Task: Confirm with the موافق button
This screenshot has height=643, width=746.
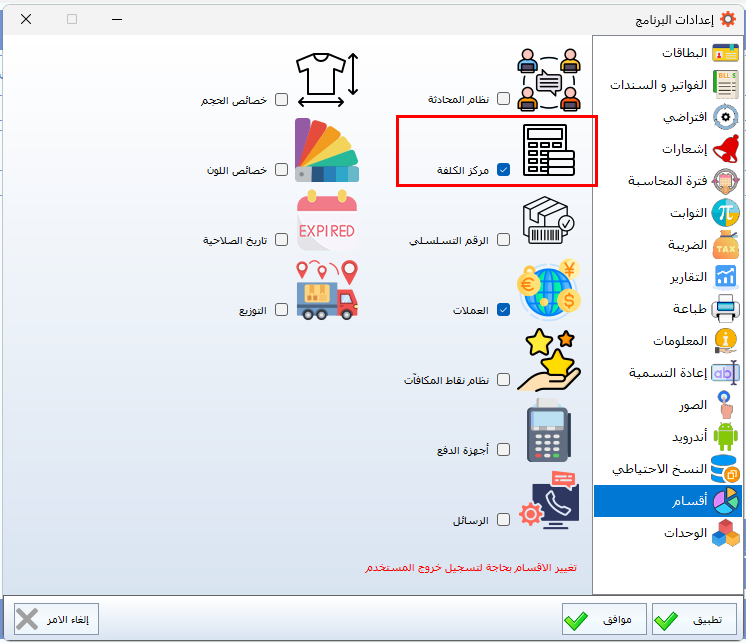Action: tap(603, 620)
